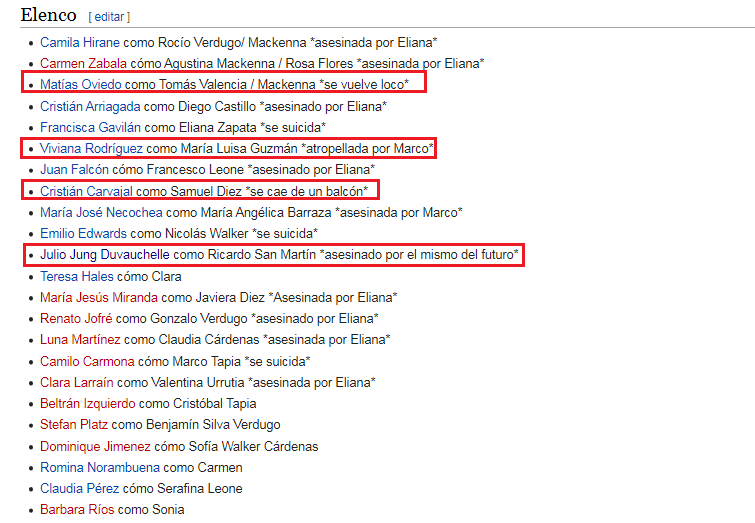Open the Juan Falcón link
Viewport: 755px width, 523px height.
pyautogui.click(x=73, y=170)
